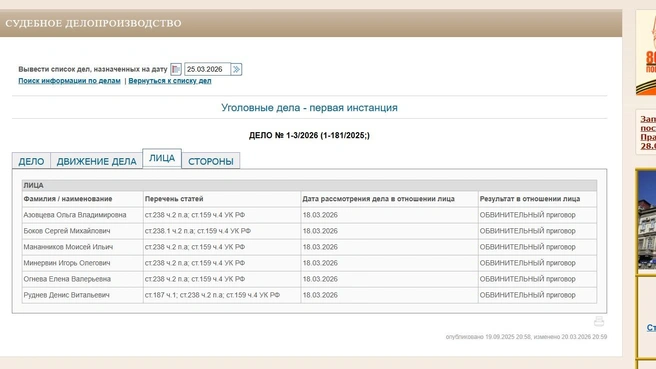Click the case title ДЕЛО № 1-3/2026

coord(309,135)
